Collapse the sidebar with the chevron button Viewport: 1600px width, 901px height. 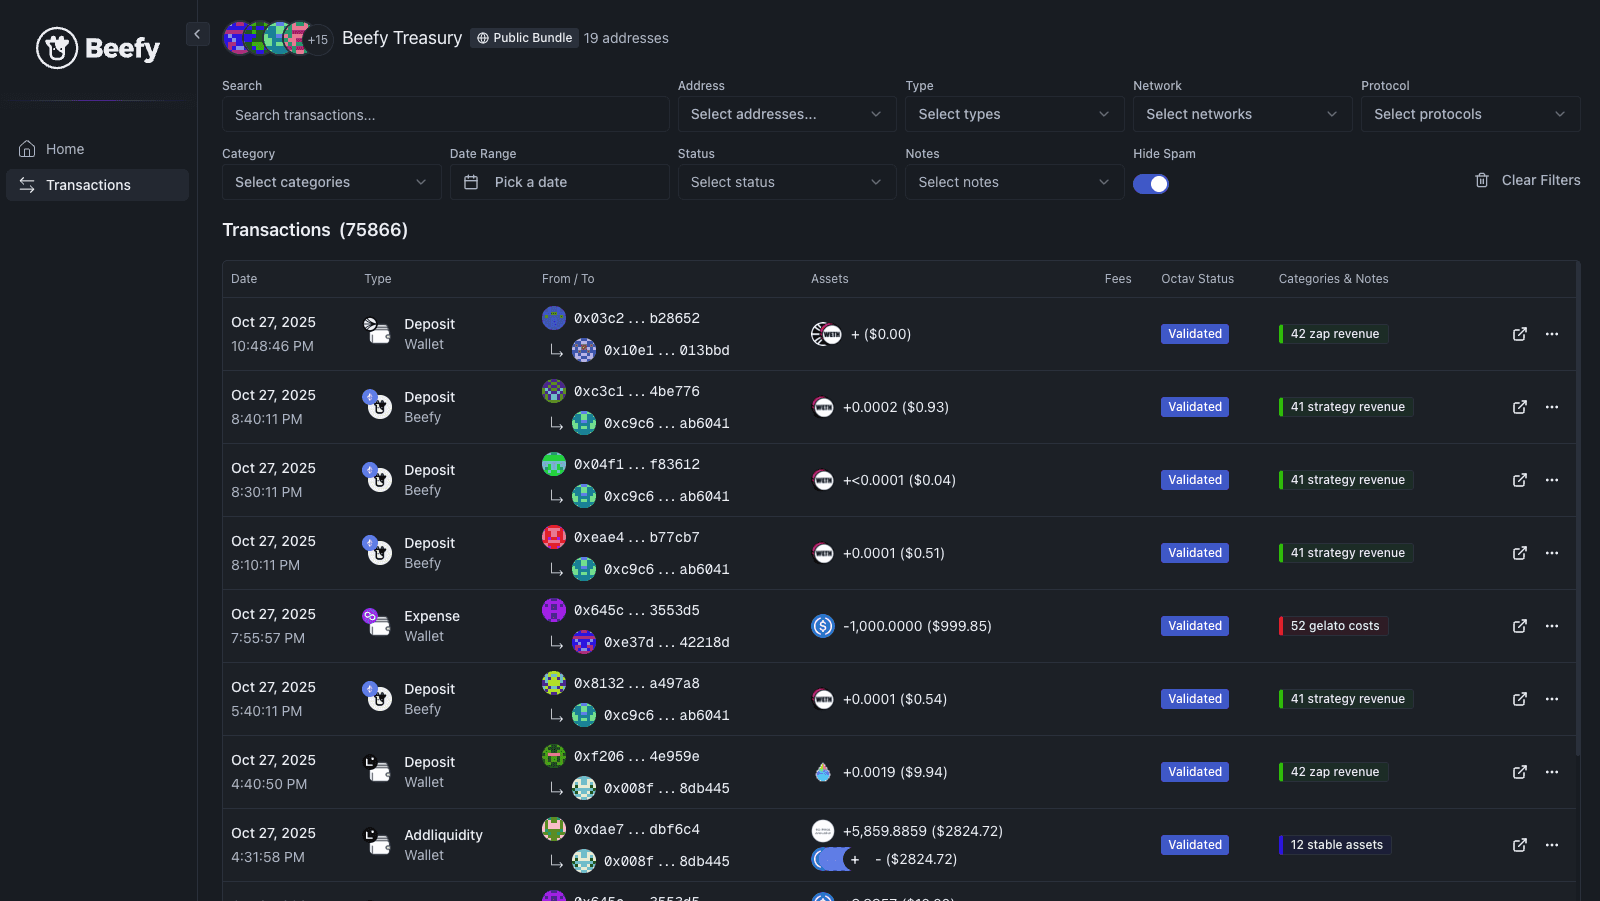pyautogui.click(x=197, y=34)
